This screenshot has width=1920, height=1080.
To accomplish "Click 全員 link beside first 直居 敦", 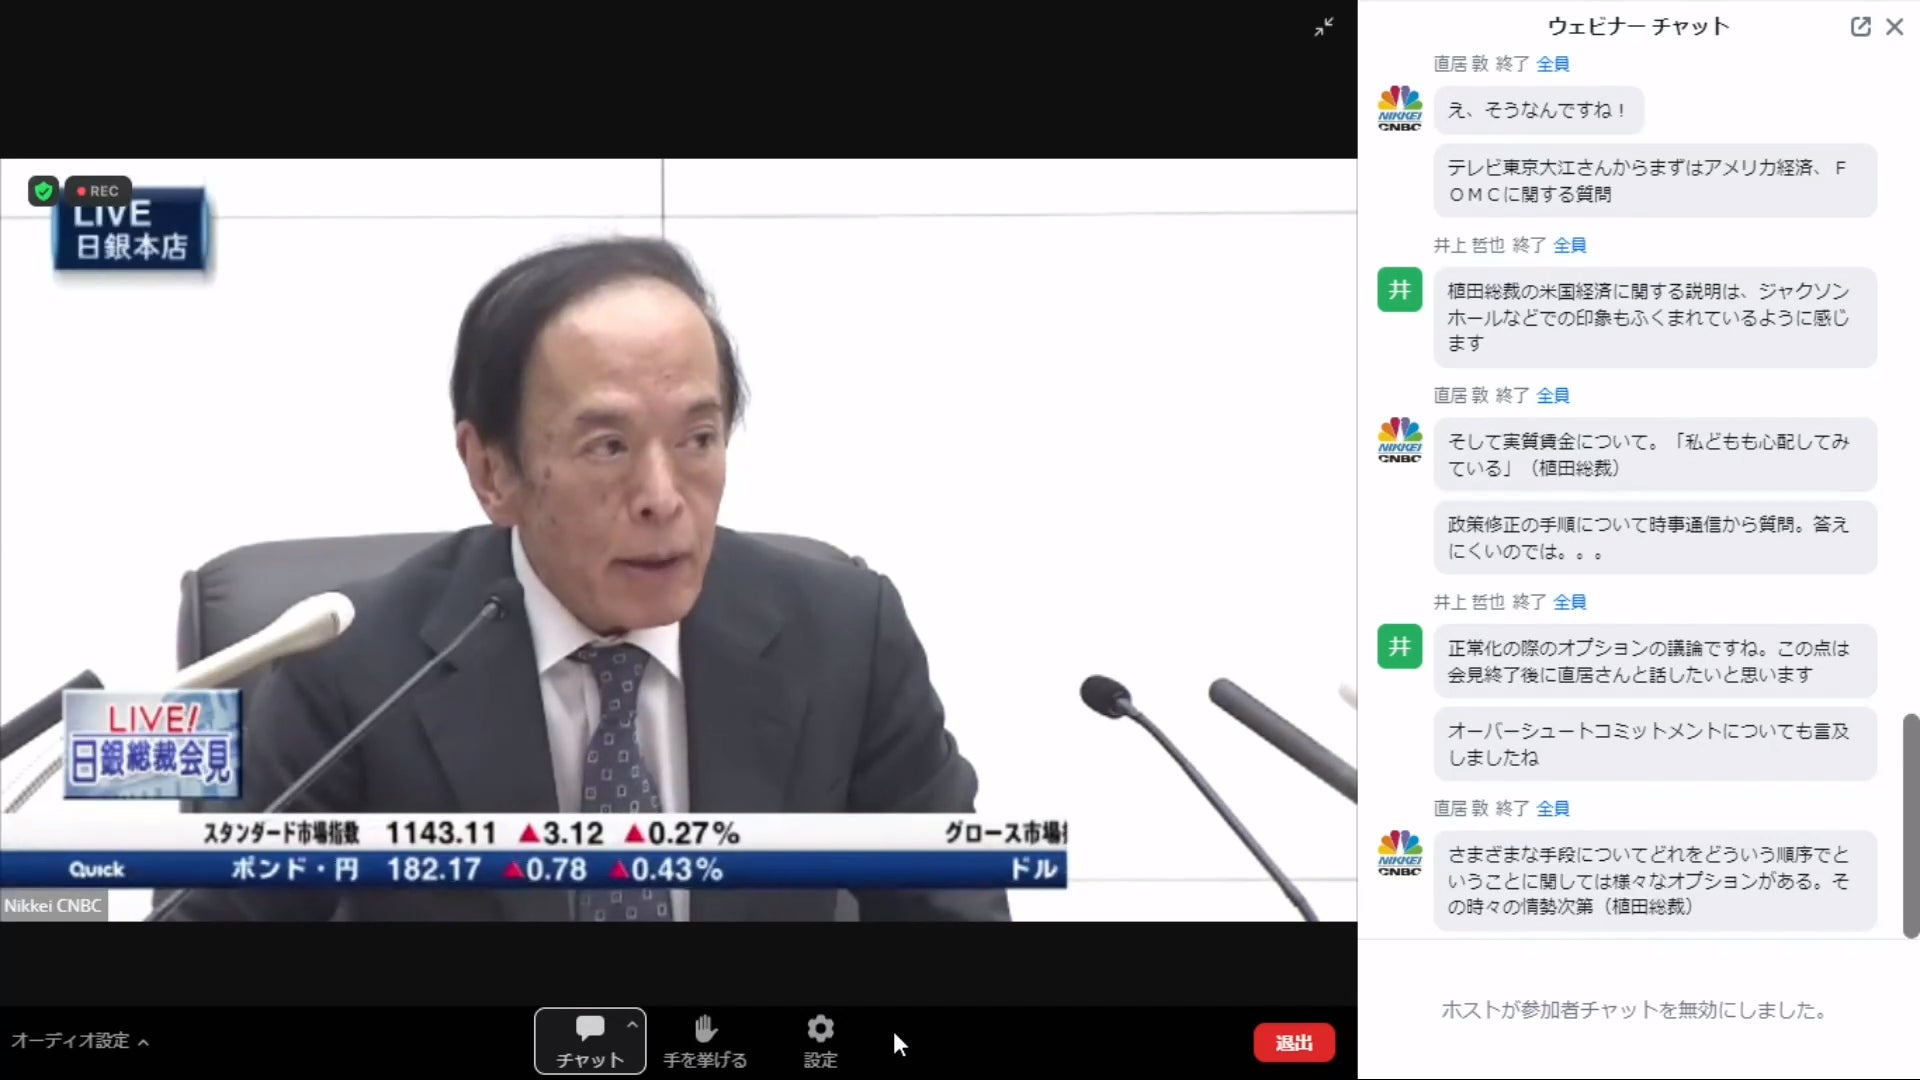I will tap(1552, 64).
